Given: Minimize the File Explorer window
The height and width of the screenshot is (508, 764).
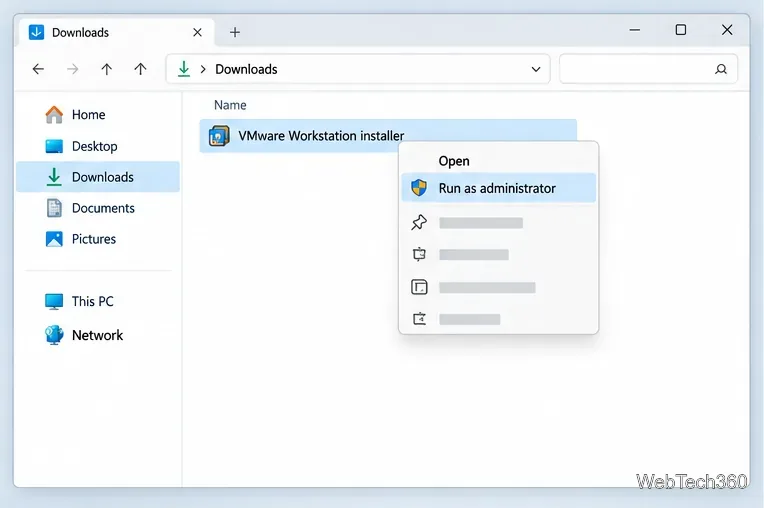Looking at the screenshot, I should pos(634,30).
